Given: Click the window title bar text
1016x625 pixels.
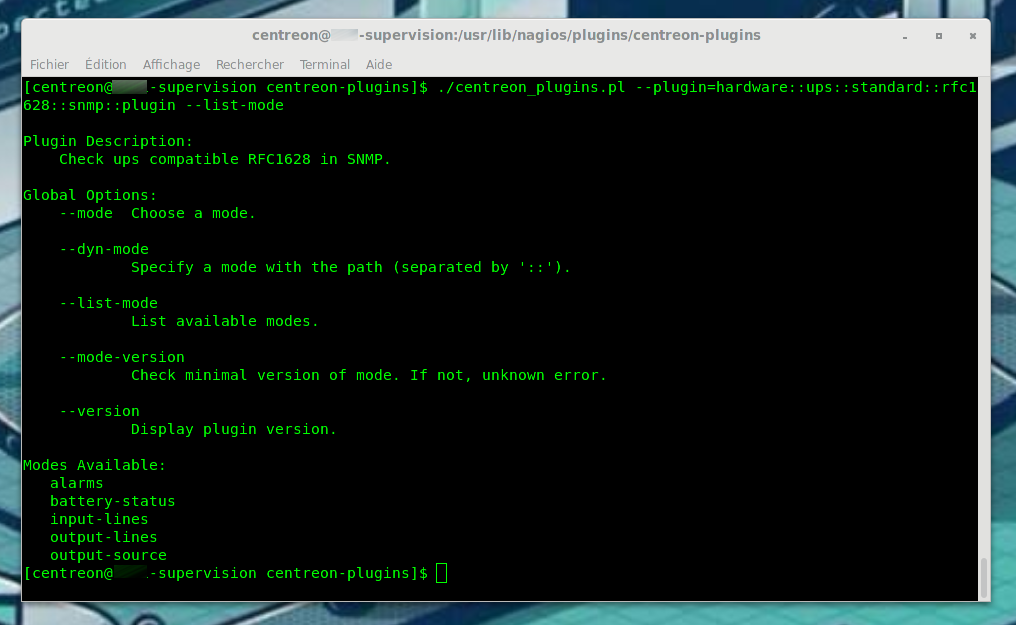Looking at the screenshot, I should pos(506,35).
